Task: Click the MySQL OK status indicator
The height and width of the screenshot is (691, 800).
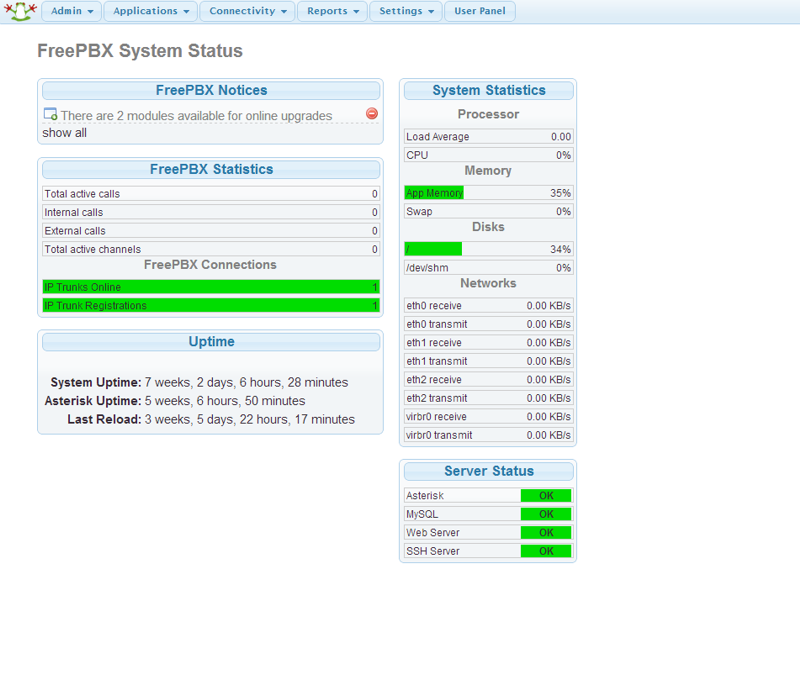Action: pyautogui.click(x=546, y=514)
